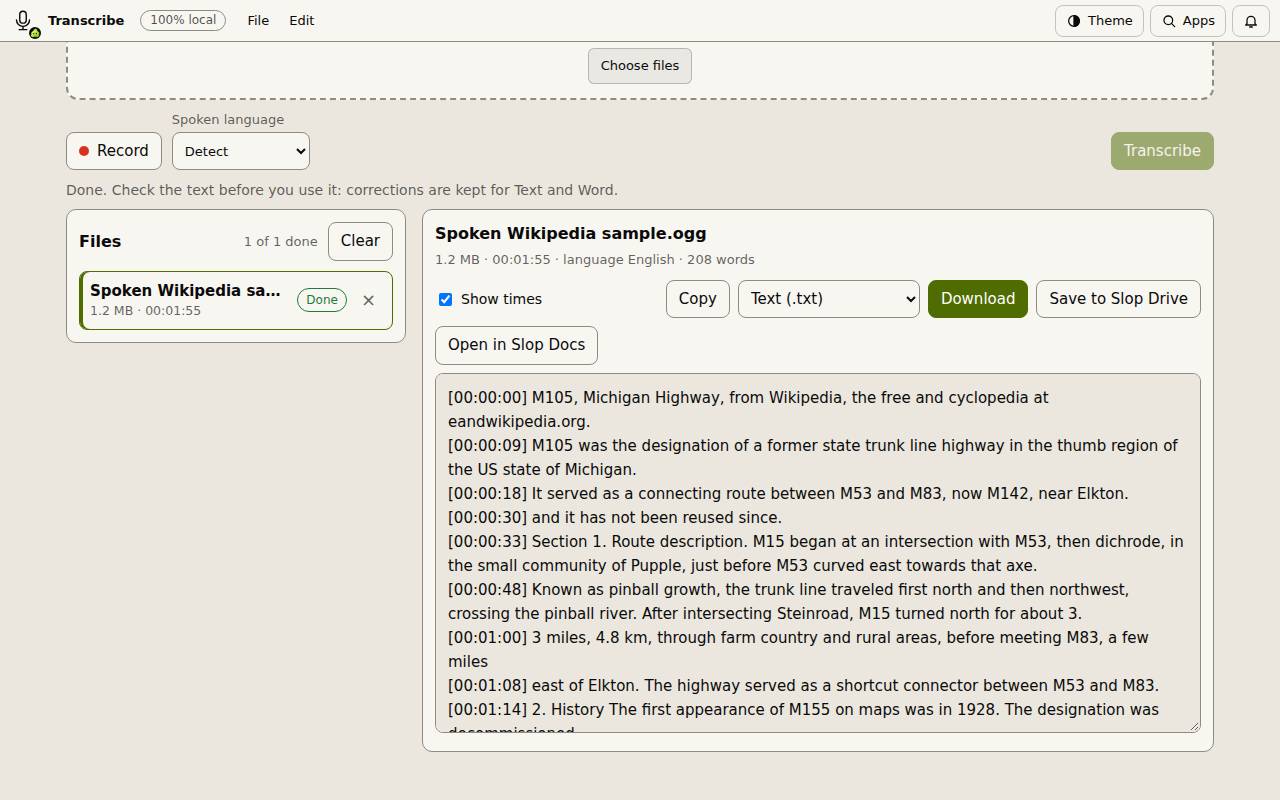Image resolution: width=1280 pixels, height=800 pixels.
Task: Open transcript in Slop Docs
Action: click(x=516, y=345)
